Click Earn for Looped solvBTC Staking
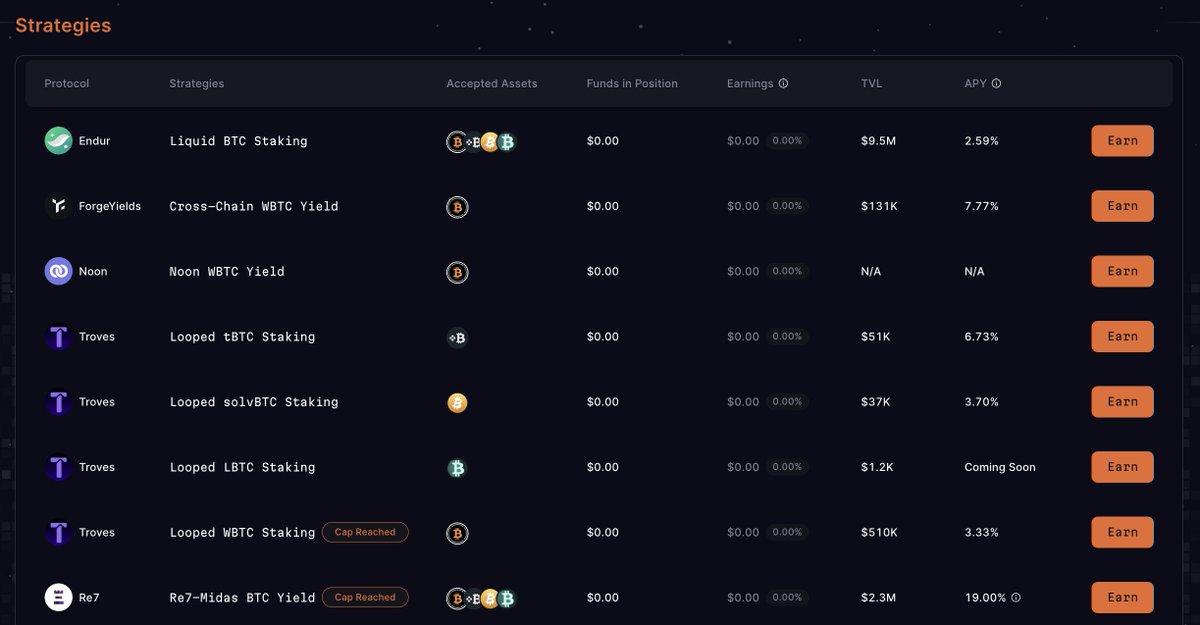This screenshot has width=1200, height=625. [1122, 402]
